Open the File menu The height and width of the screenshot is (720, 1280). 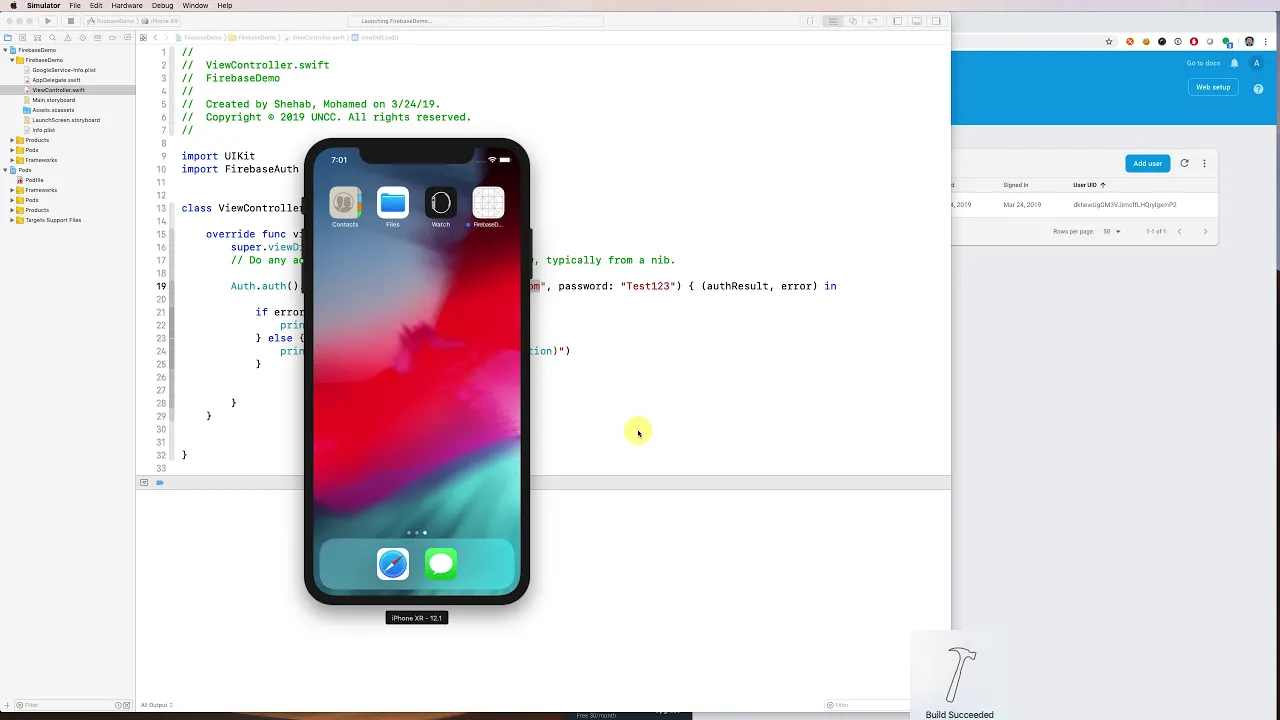tap(75, 5)
